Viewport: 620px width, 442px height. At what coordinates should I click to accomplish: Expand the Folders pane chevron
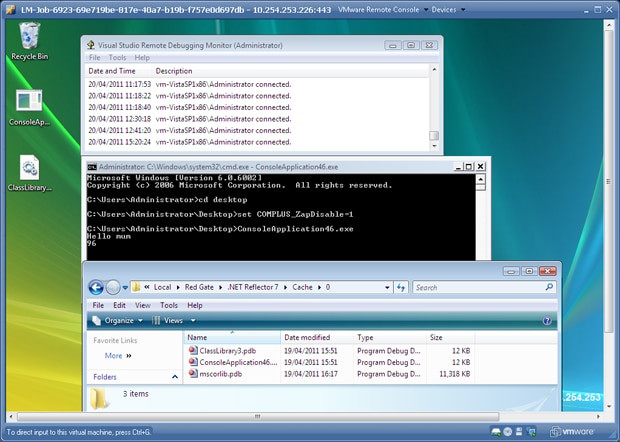point(175,377)
